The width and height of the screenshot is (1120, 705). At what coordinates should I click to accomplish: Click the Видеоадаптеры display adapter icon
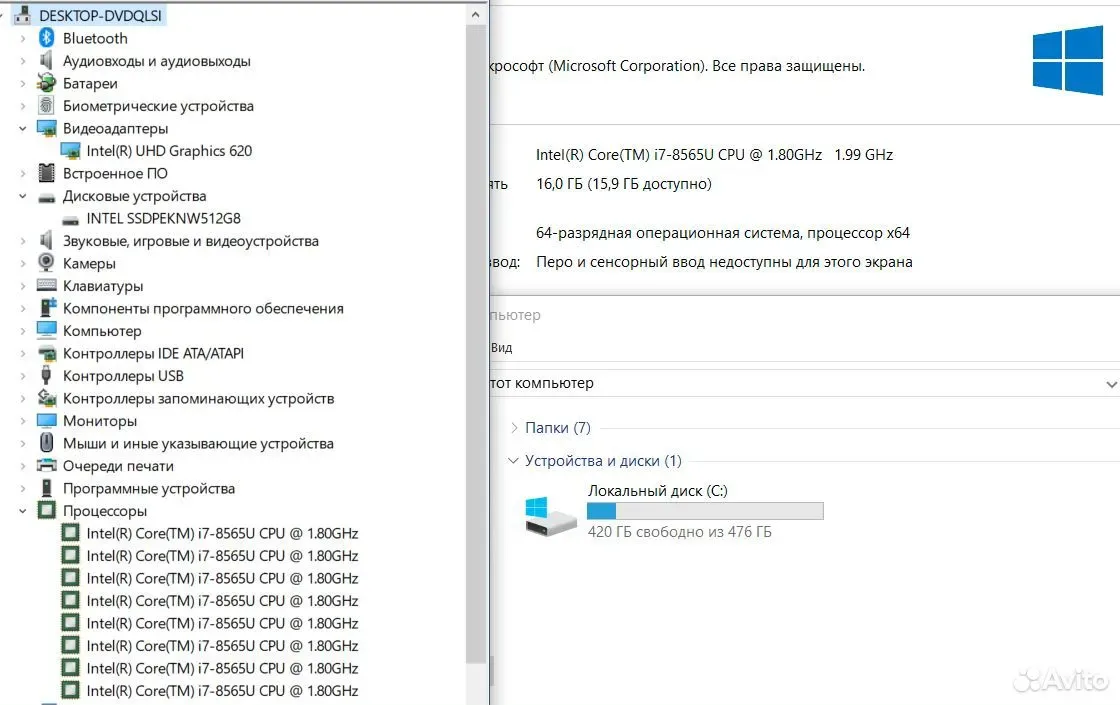click(x=46, y=129)
